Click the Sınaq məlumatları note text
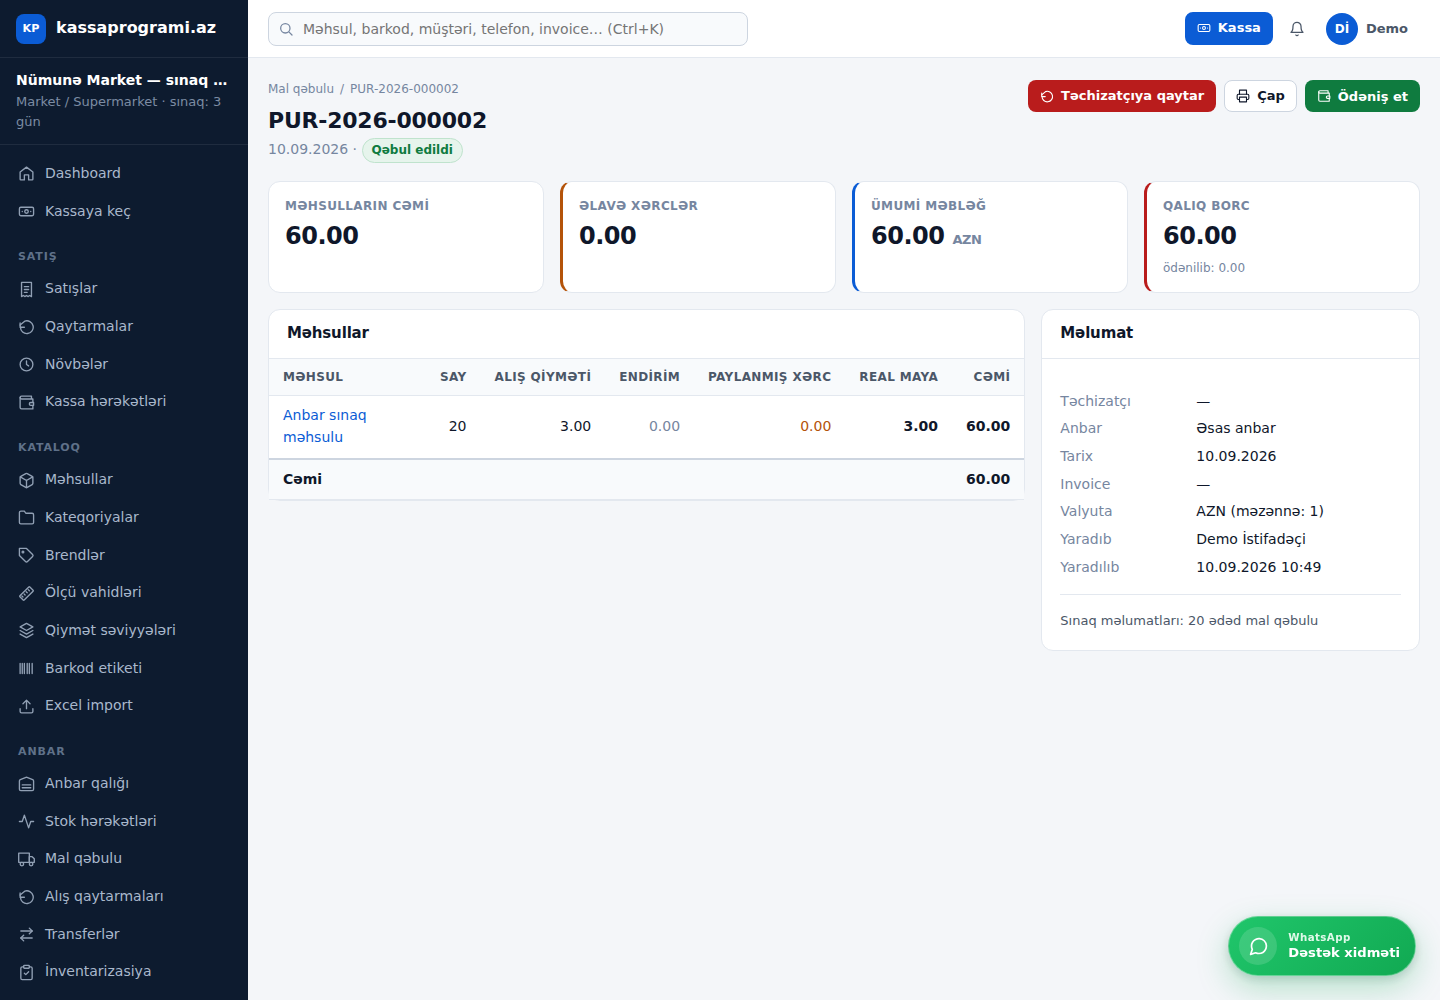Screen dimensions: 1440x1000 coord(1189,621)
